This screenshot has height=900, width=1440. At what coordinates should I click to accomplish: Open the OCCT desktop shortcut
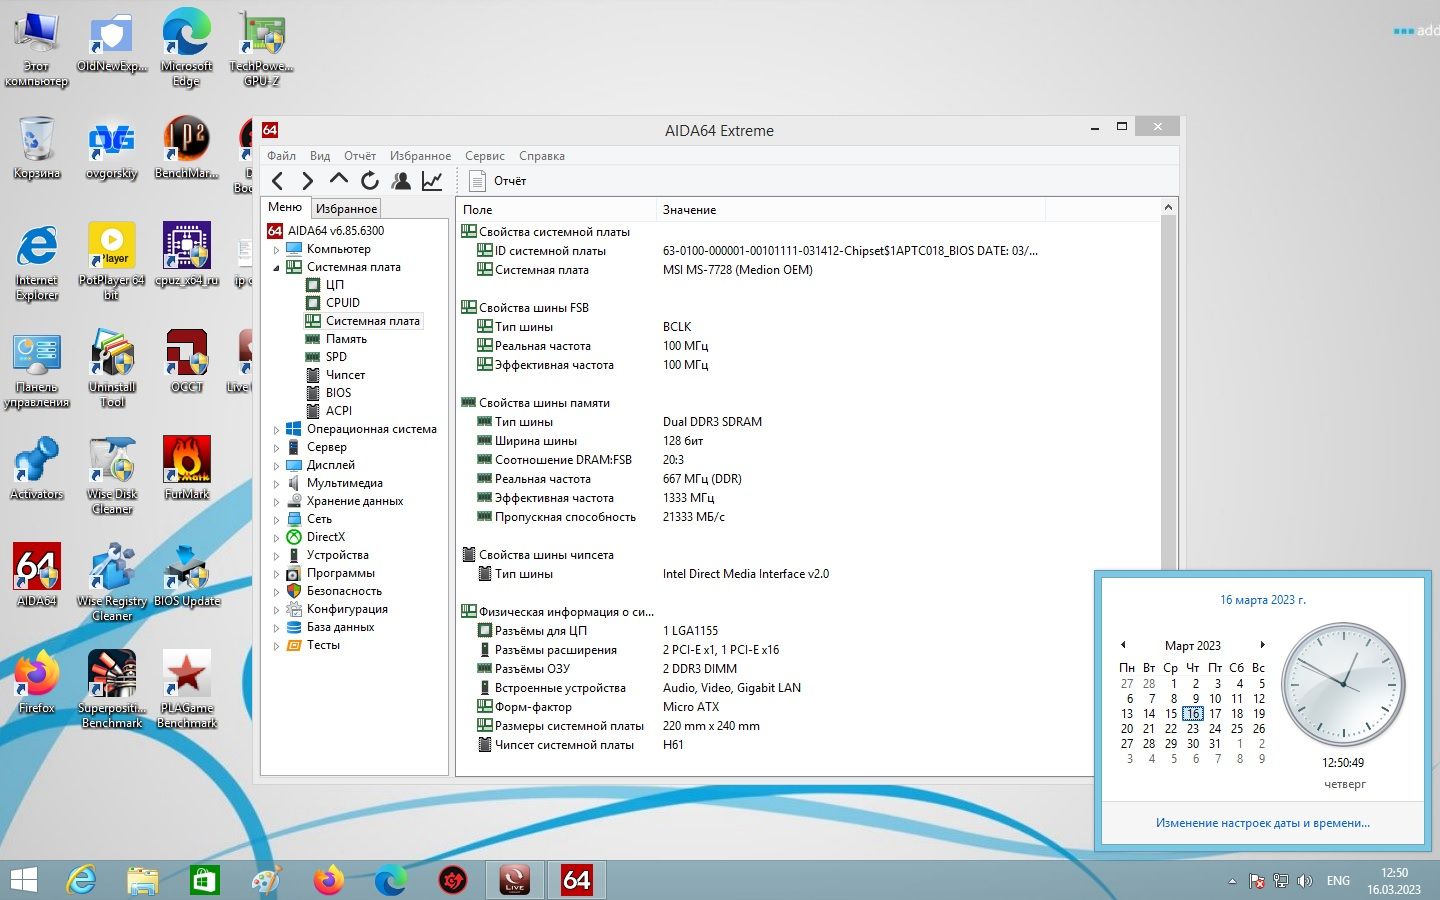coord(187,360)
